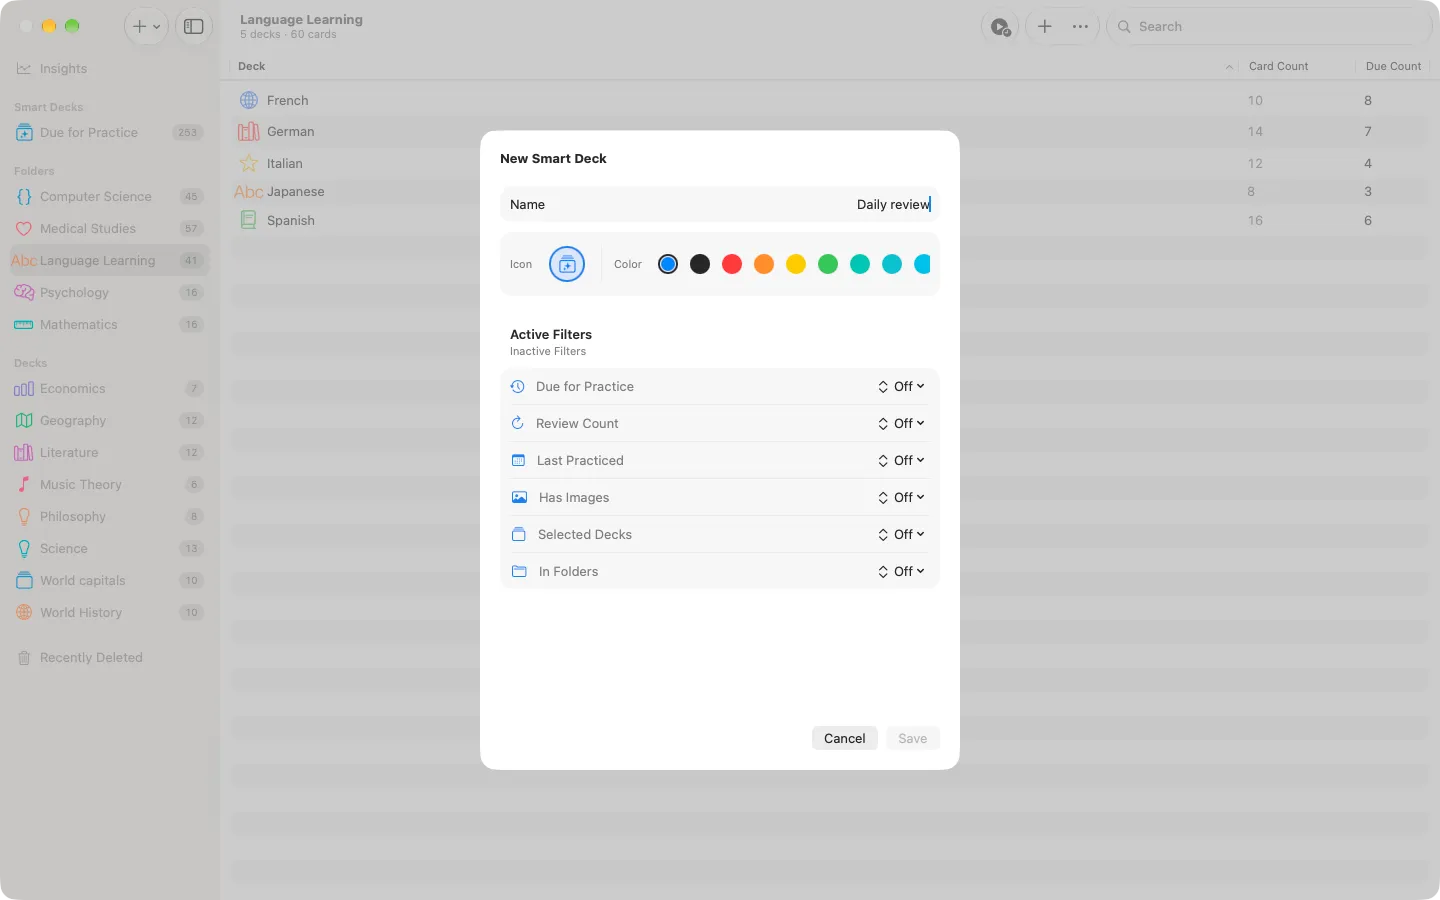Viewport: 1440px width, 900px height.
Task: Select the Smart Deck icon chooser
Action: coord(567,264)
